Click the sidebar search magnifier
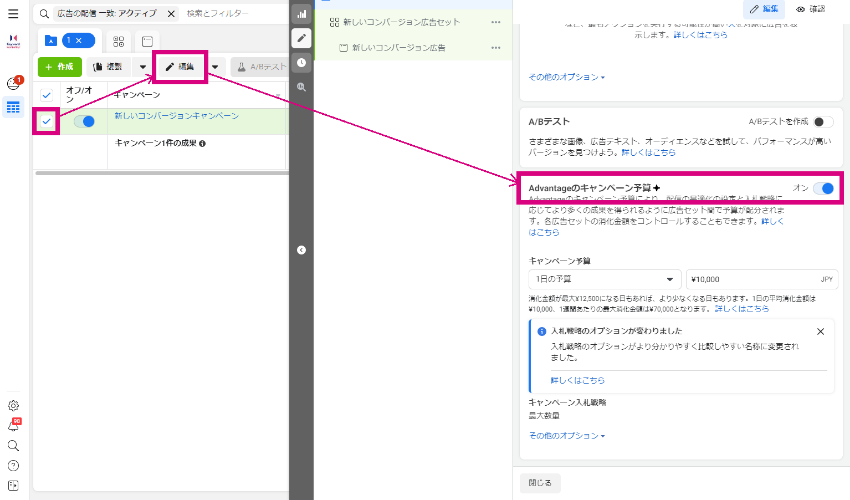The width and height of the screenshot is (850, 500). (x=13, y=446)
